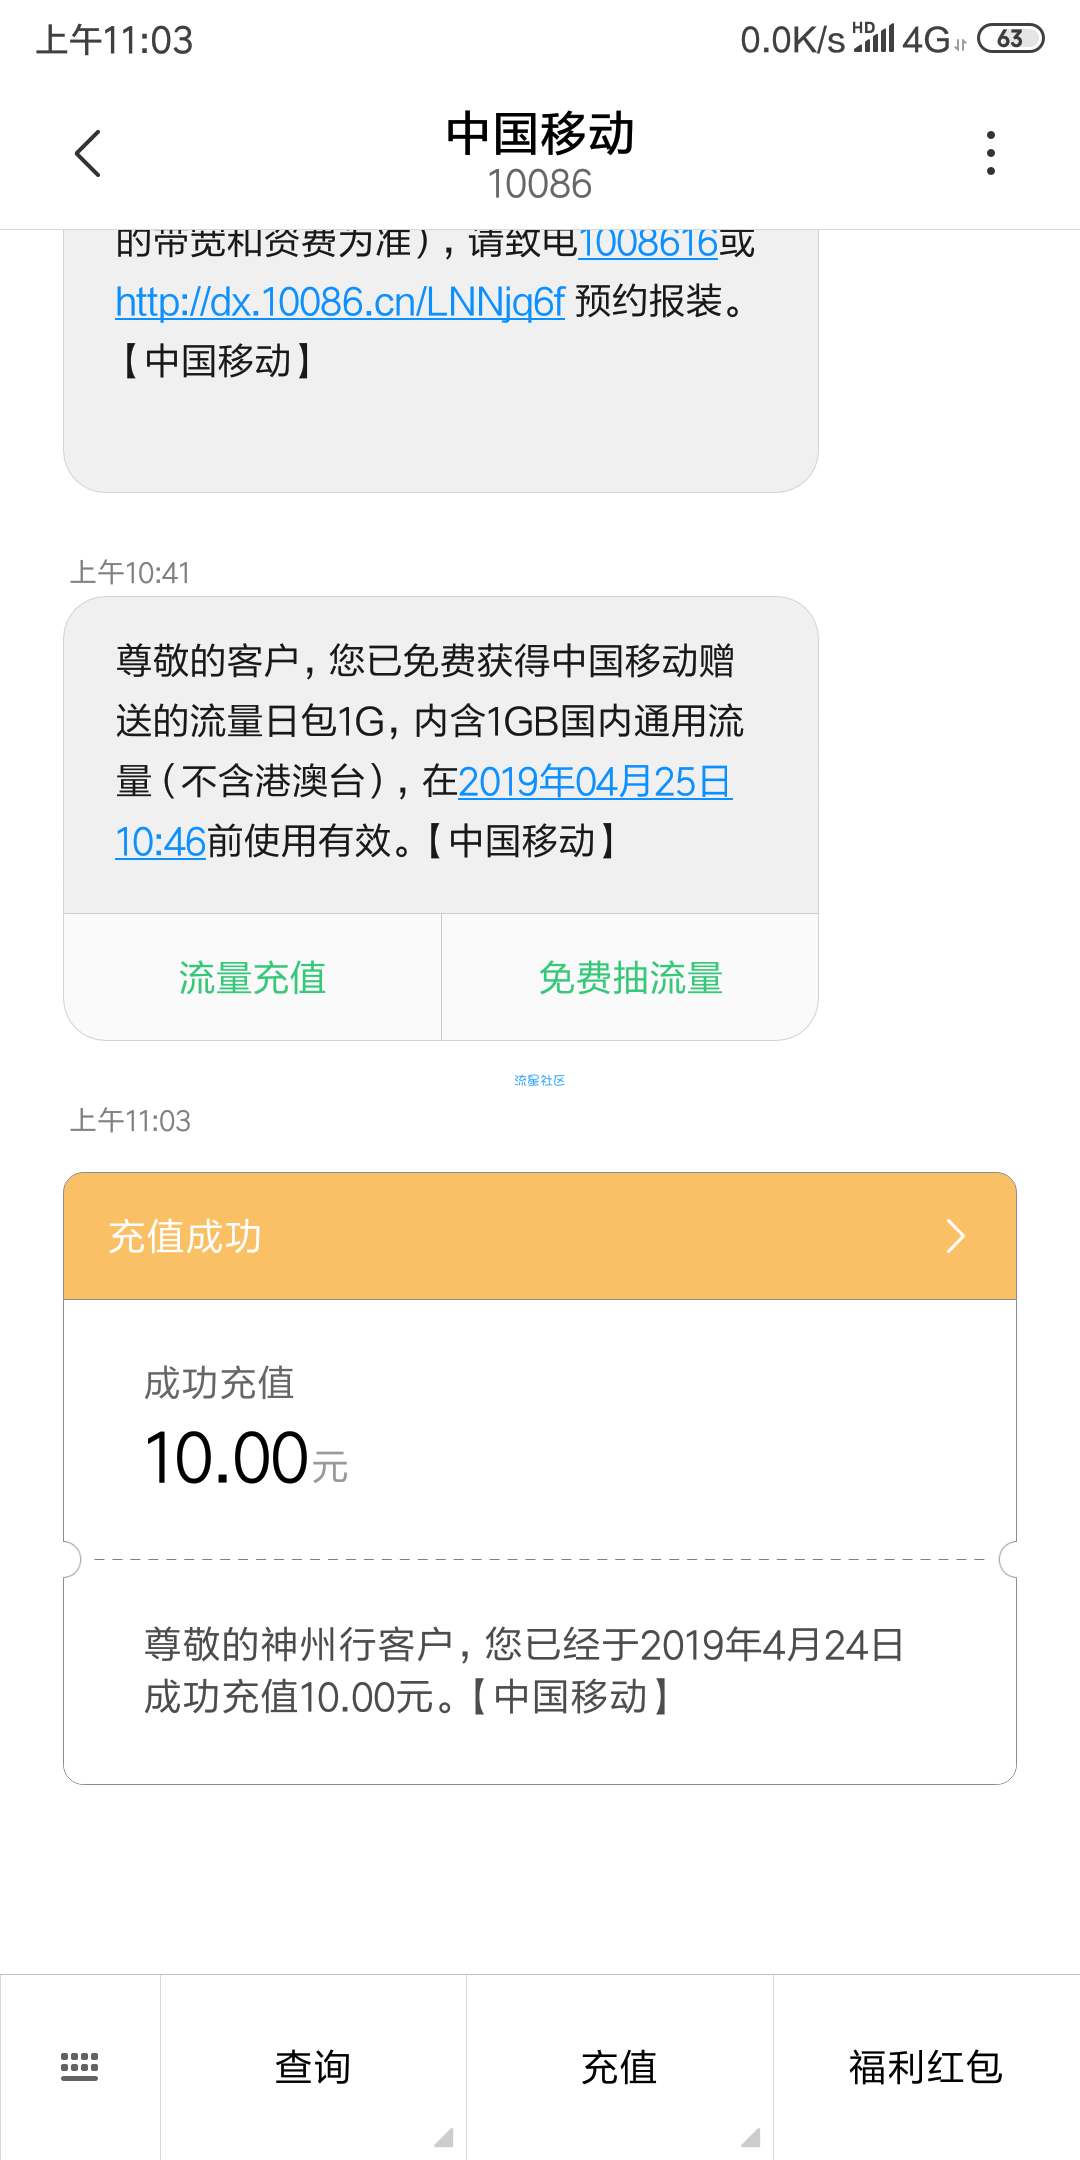Expand the 充值 bottom menu

tap(620, 2067)
